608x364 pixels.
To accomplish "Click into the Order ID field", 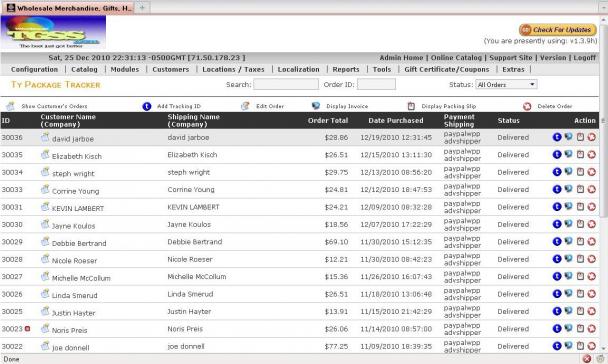I will pyautogui.click(x=377, y=84).
